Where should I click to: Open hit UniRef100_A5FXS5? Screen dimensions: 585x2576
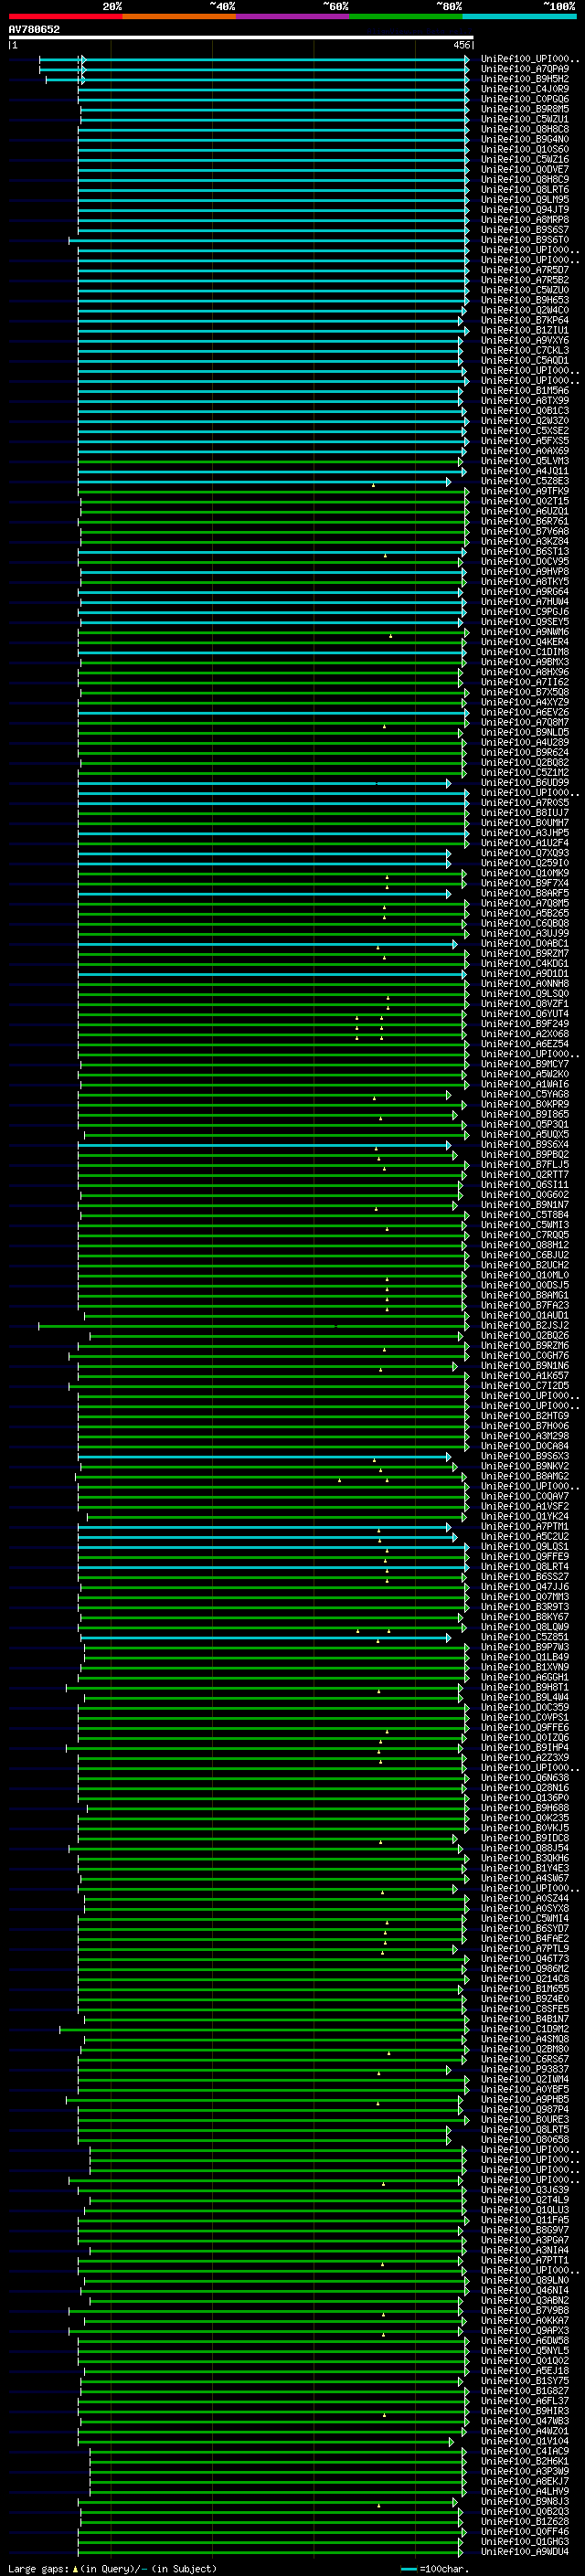pyautogui.click(x=525, y=441)
